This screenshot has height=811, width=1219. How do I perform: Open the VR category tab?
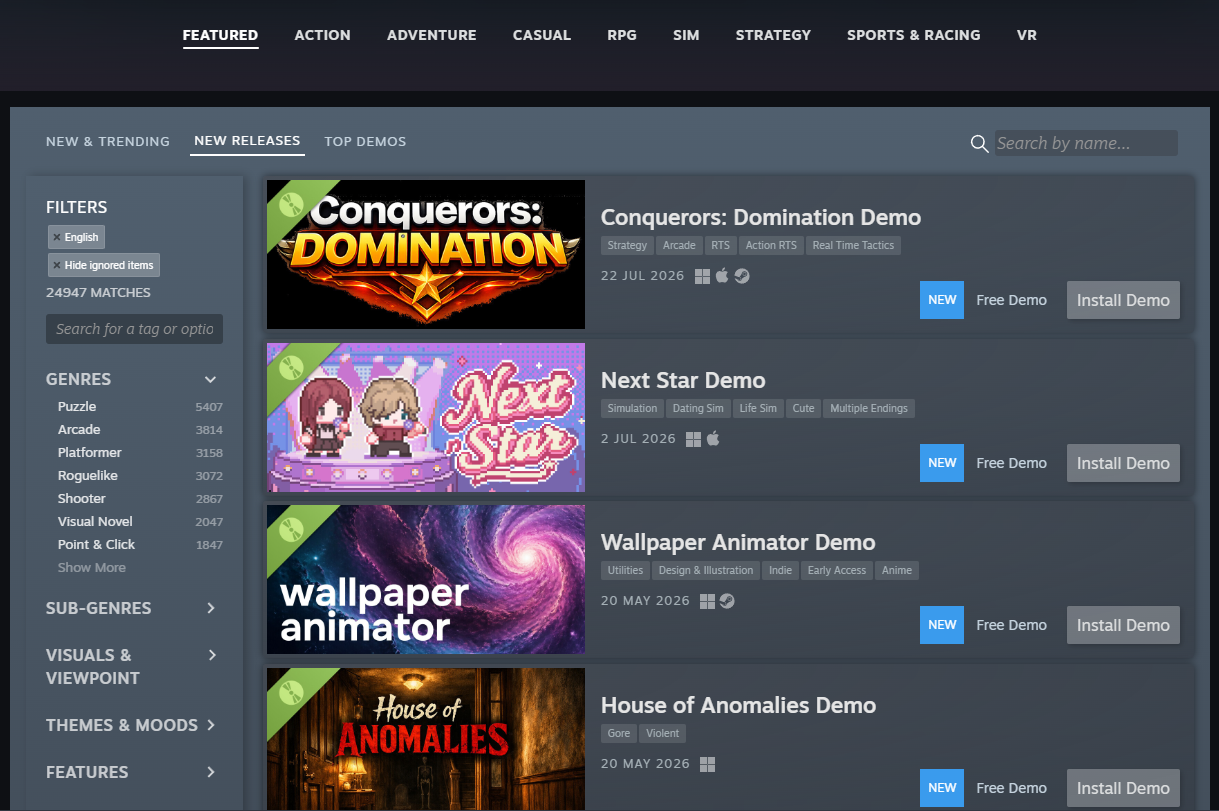pos(1026,34)
